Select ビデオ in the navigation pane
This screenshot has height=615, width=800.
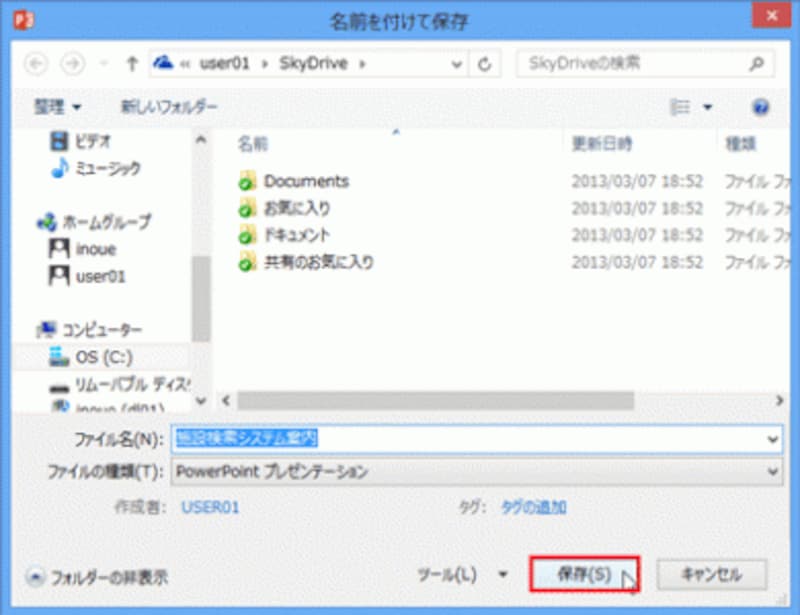click(80, 141)
